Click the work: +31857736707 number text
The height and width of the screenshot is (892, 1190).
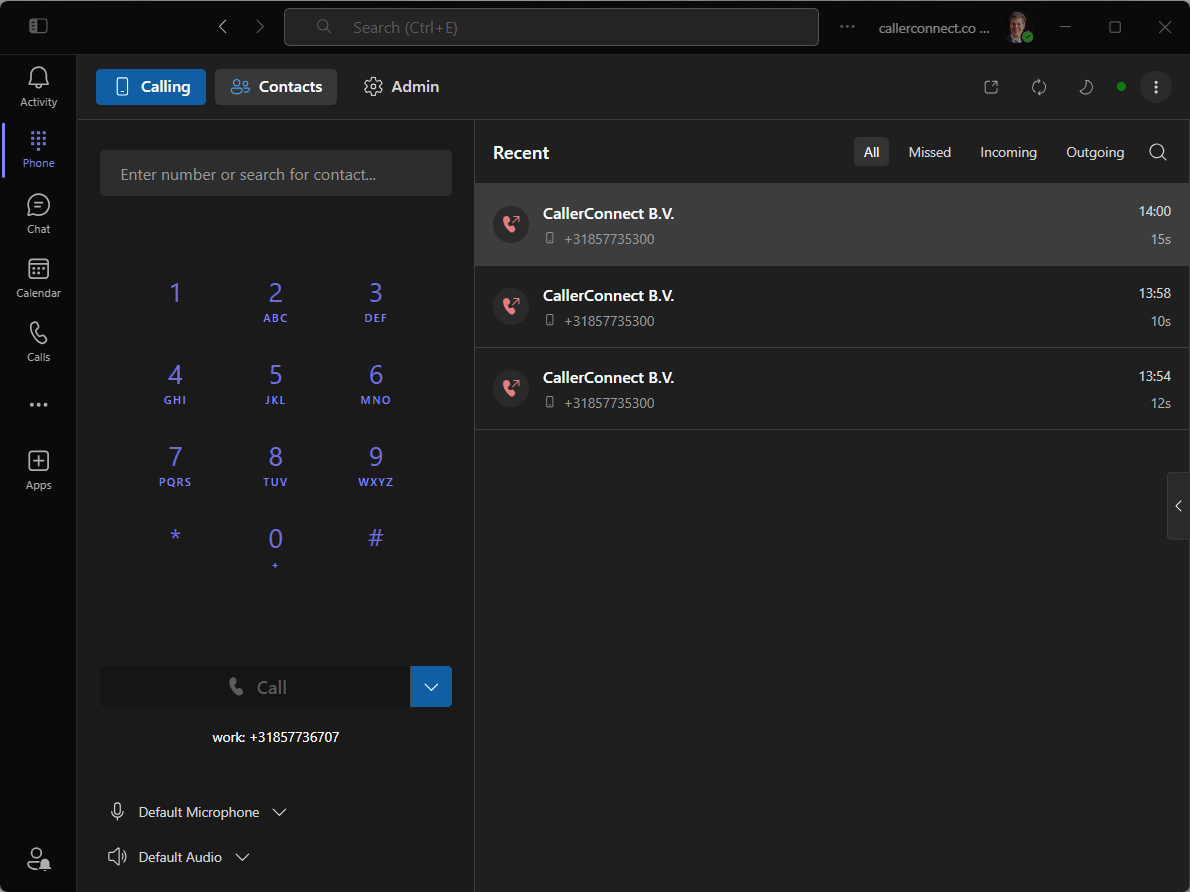[x=275, y=737]
